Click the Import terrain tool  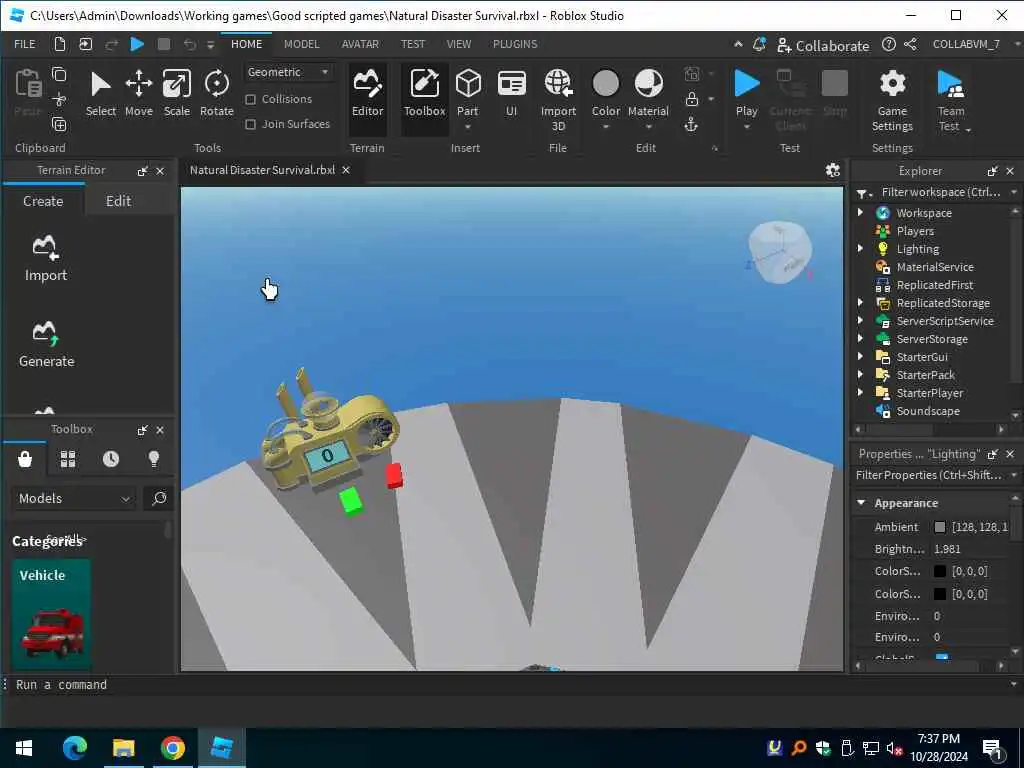pos(46,259)
